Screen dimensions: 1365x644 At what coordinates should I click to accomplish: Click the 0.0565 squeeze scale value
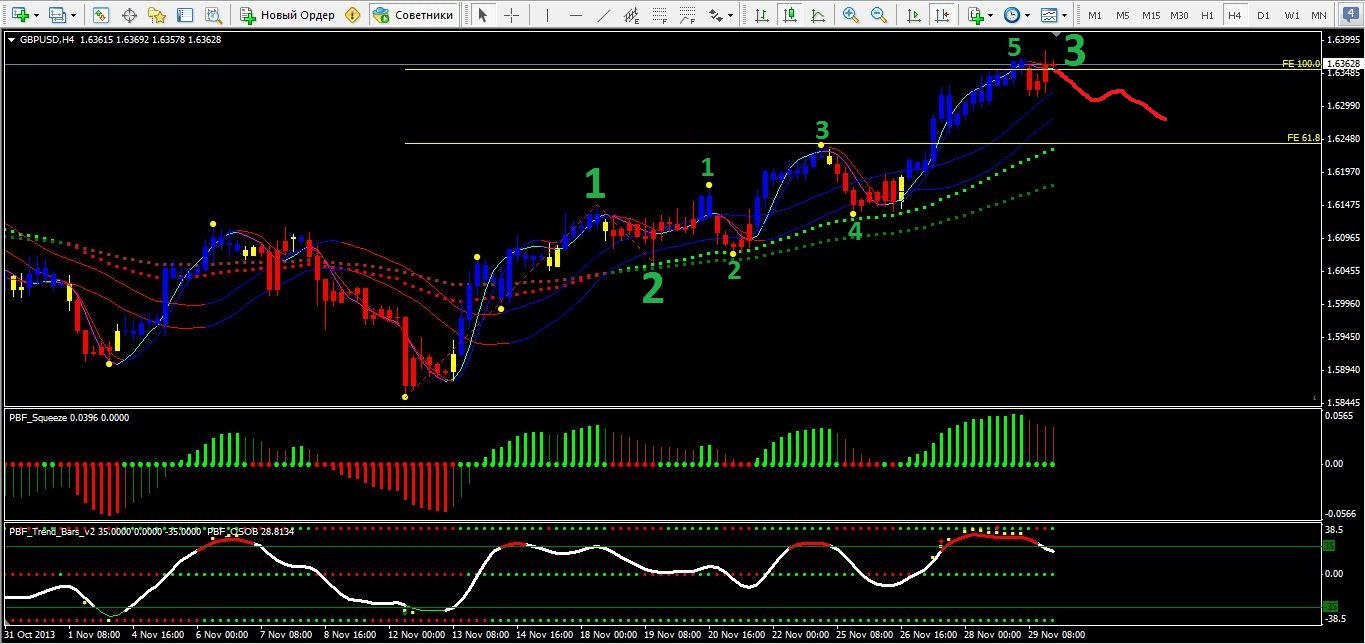coord(1341,415)
